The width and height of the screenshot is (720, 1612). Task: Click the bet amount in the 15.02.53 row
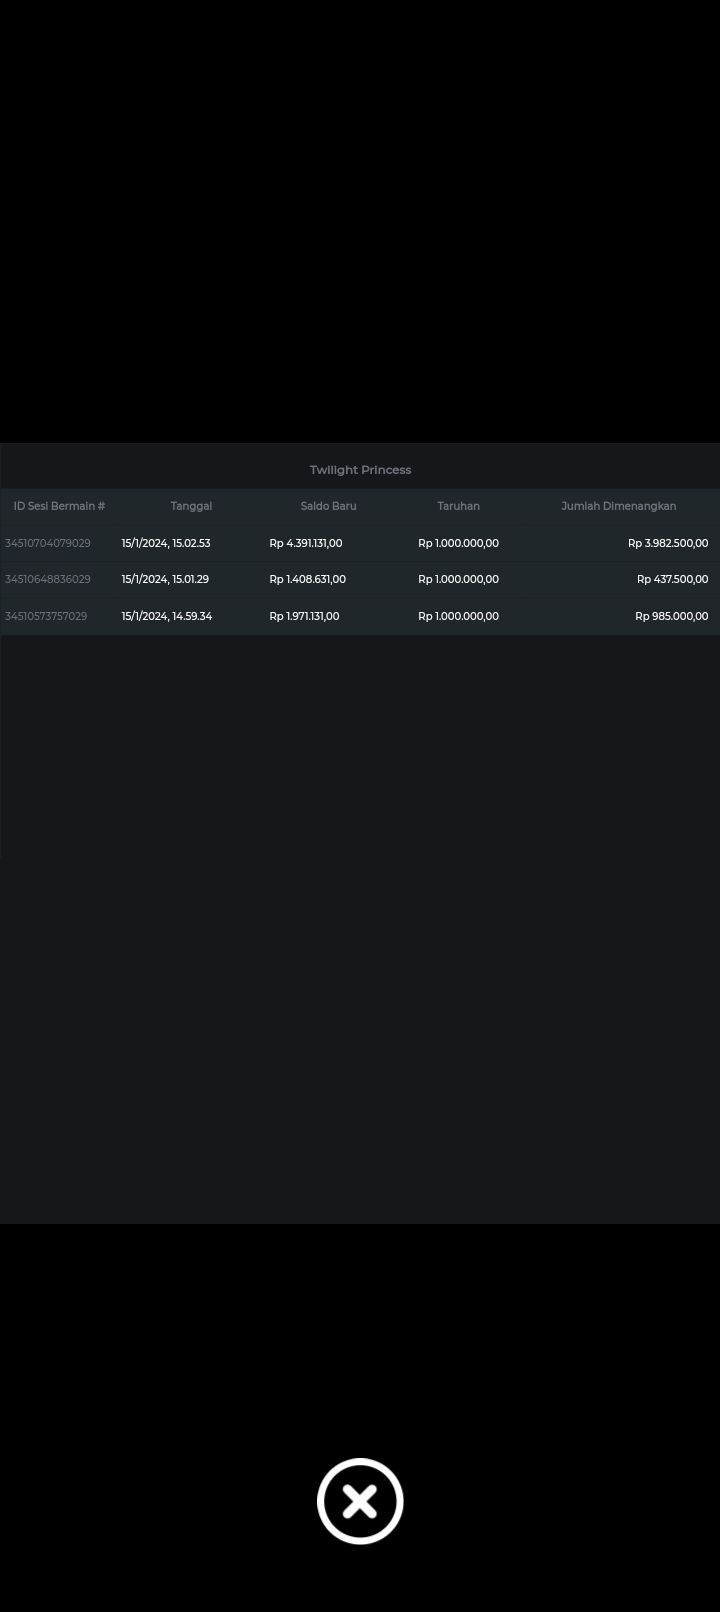click(458, 543)
